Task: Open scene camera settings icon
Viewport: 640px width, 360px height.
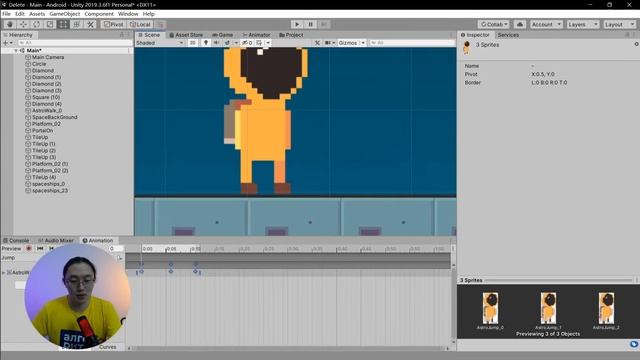Action: click(x=328, y=43)
